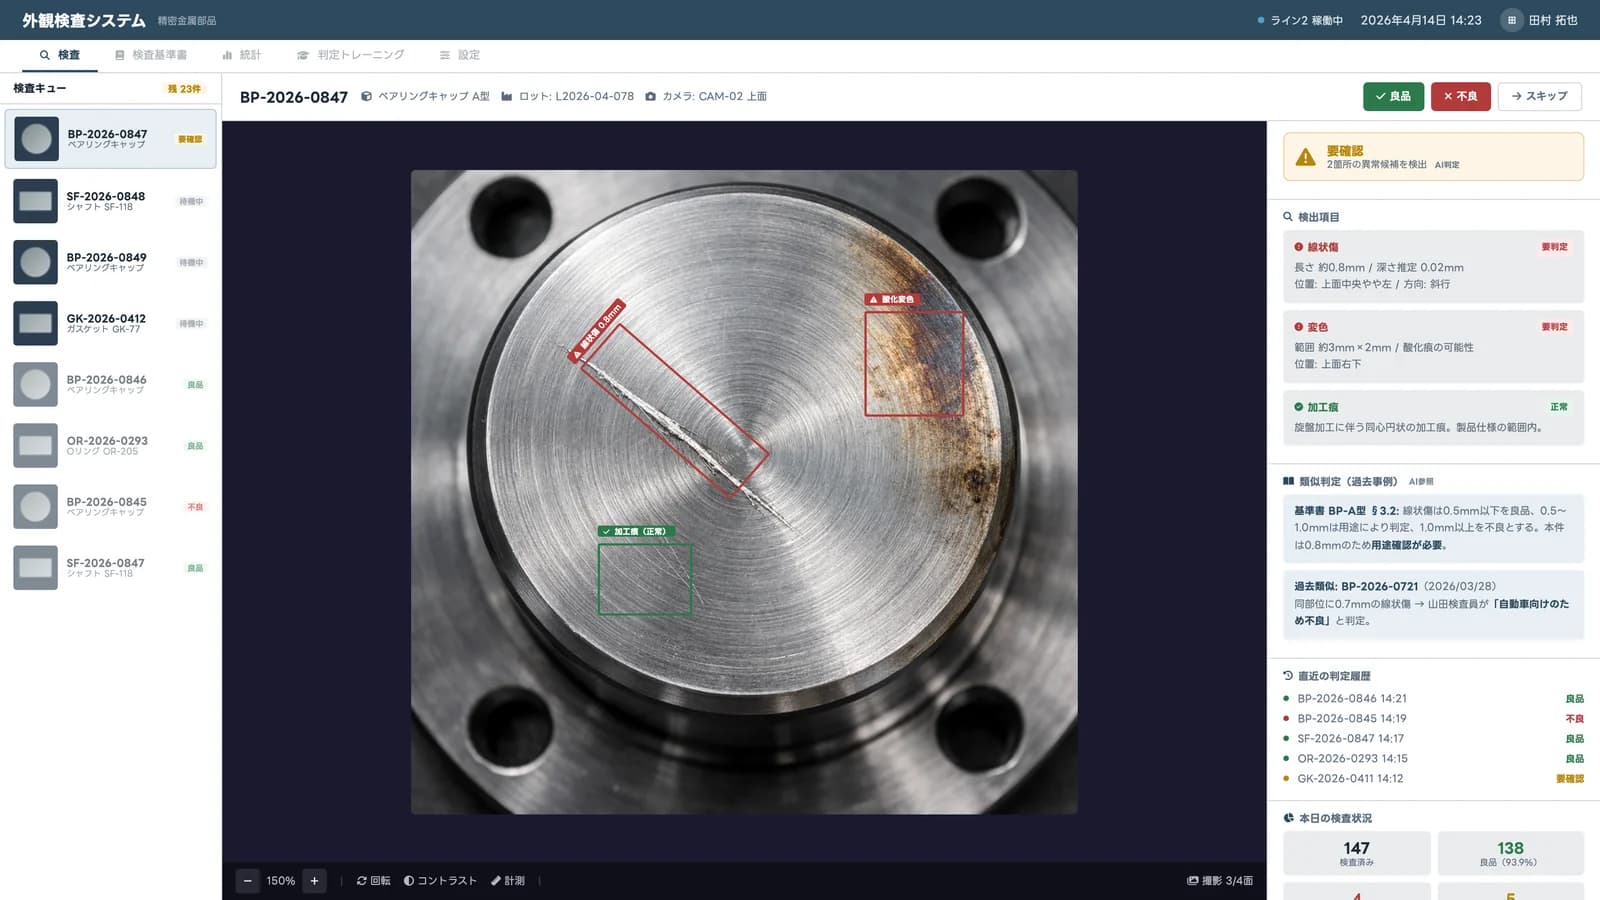Click history row GK-2026-0411 14:12
The image size is (1600, 900).
click(x=1433, y=779)
